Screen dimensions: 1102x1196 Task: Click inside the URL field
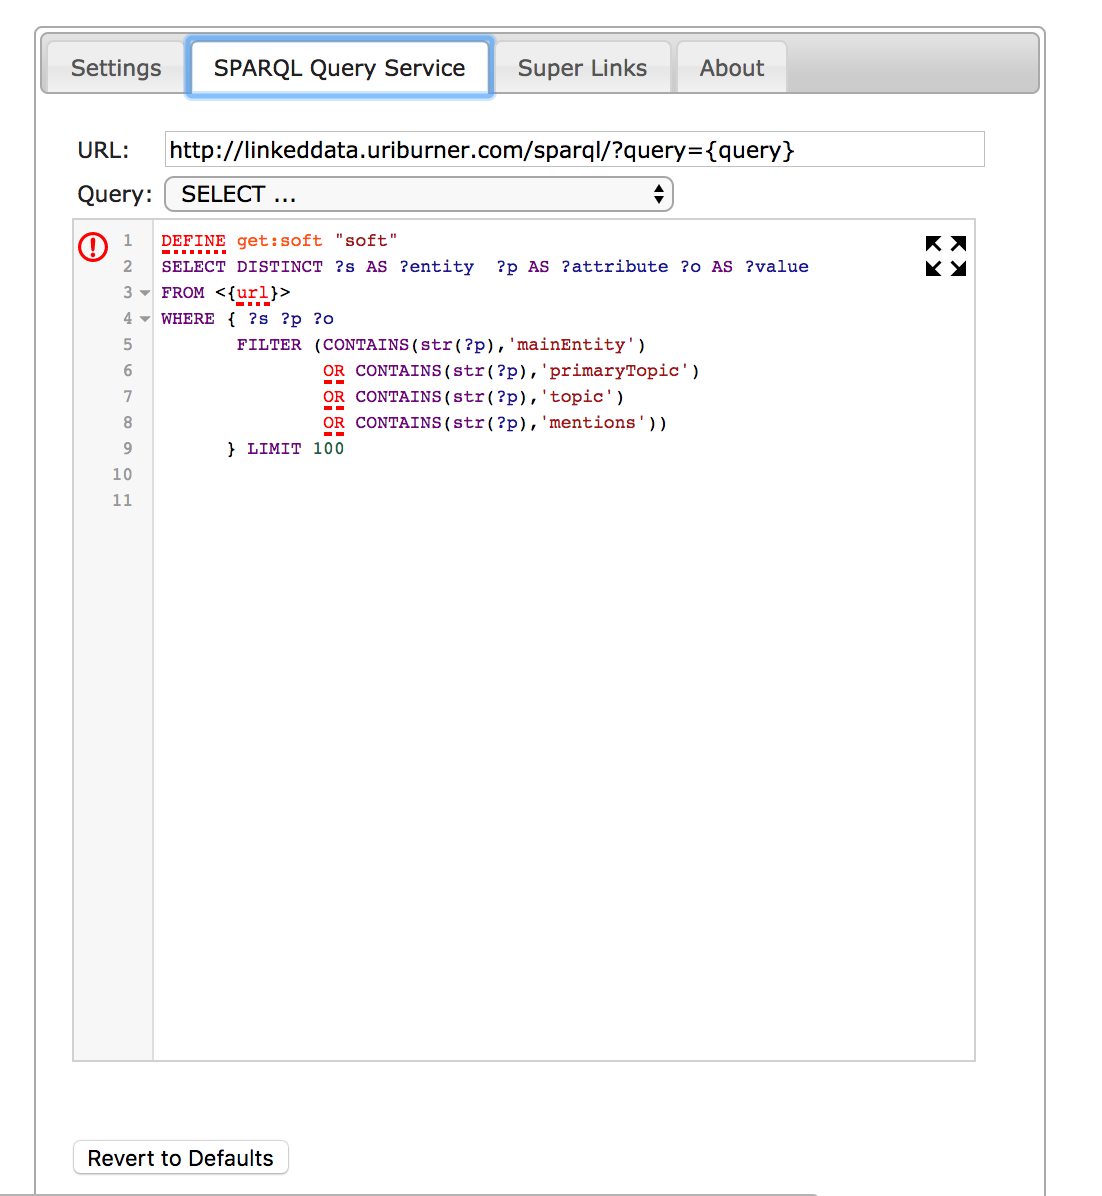(x=574, y=148)
